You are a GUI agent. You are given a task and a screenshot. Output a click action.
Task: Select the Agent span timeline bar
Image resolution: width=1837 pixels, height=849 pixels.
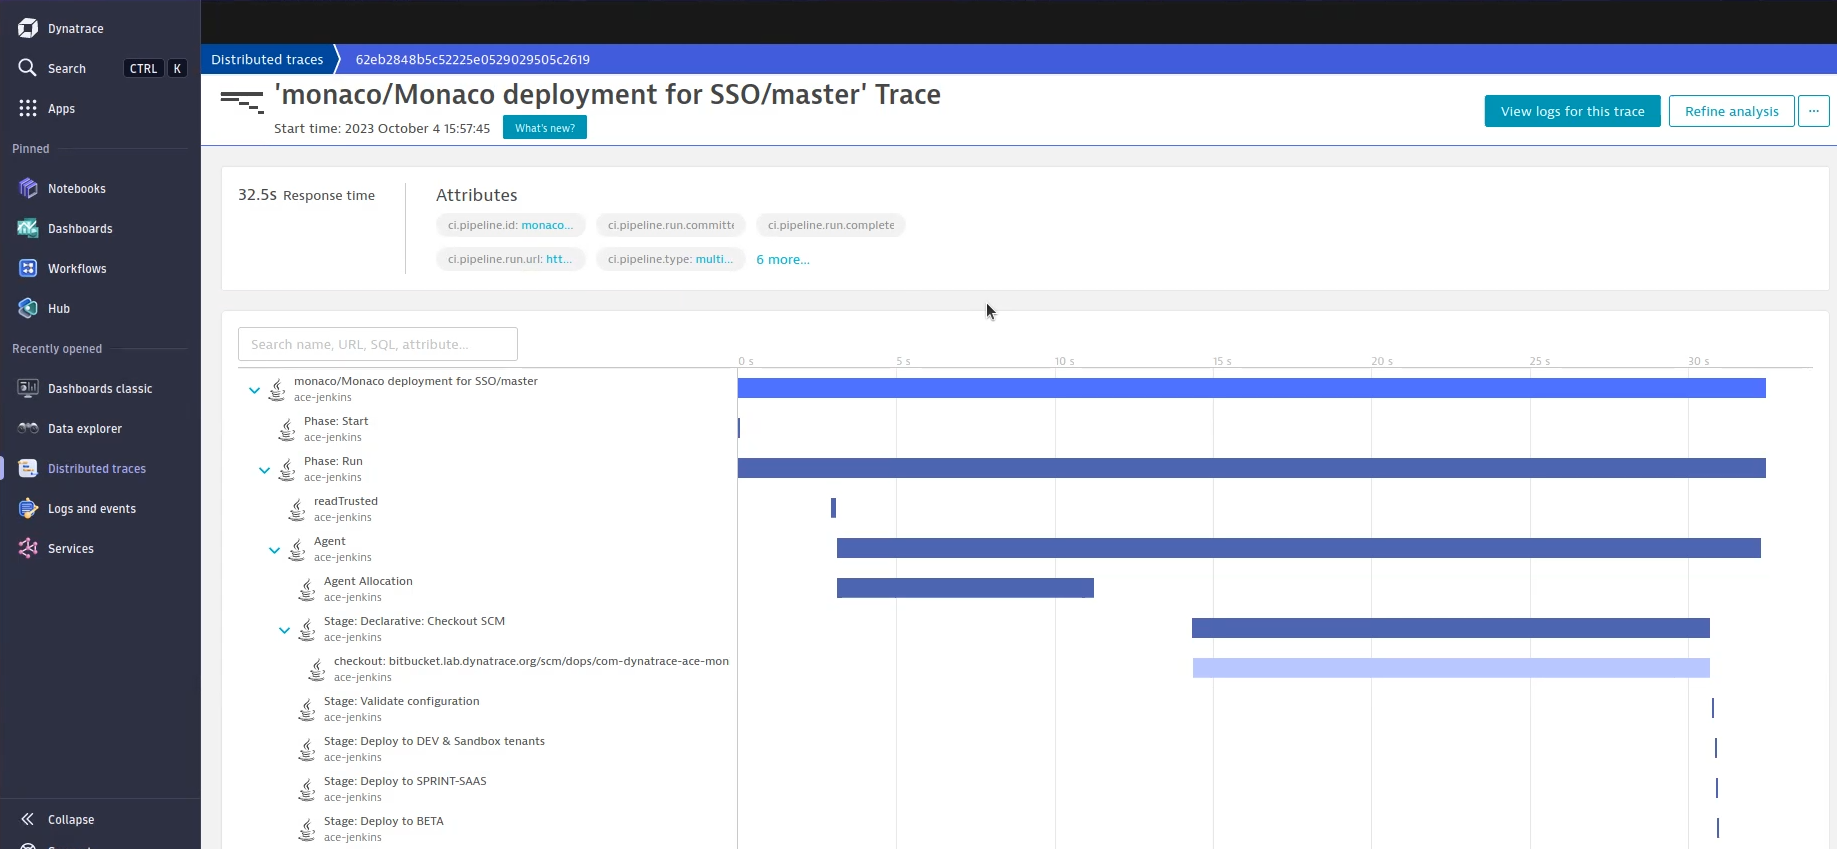point(1298,548)
